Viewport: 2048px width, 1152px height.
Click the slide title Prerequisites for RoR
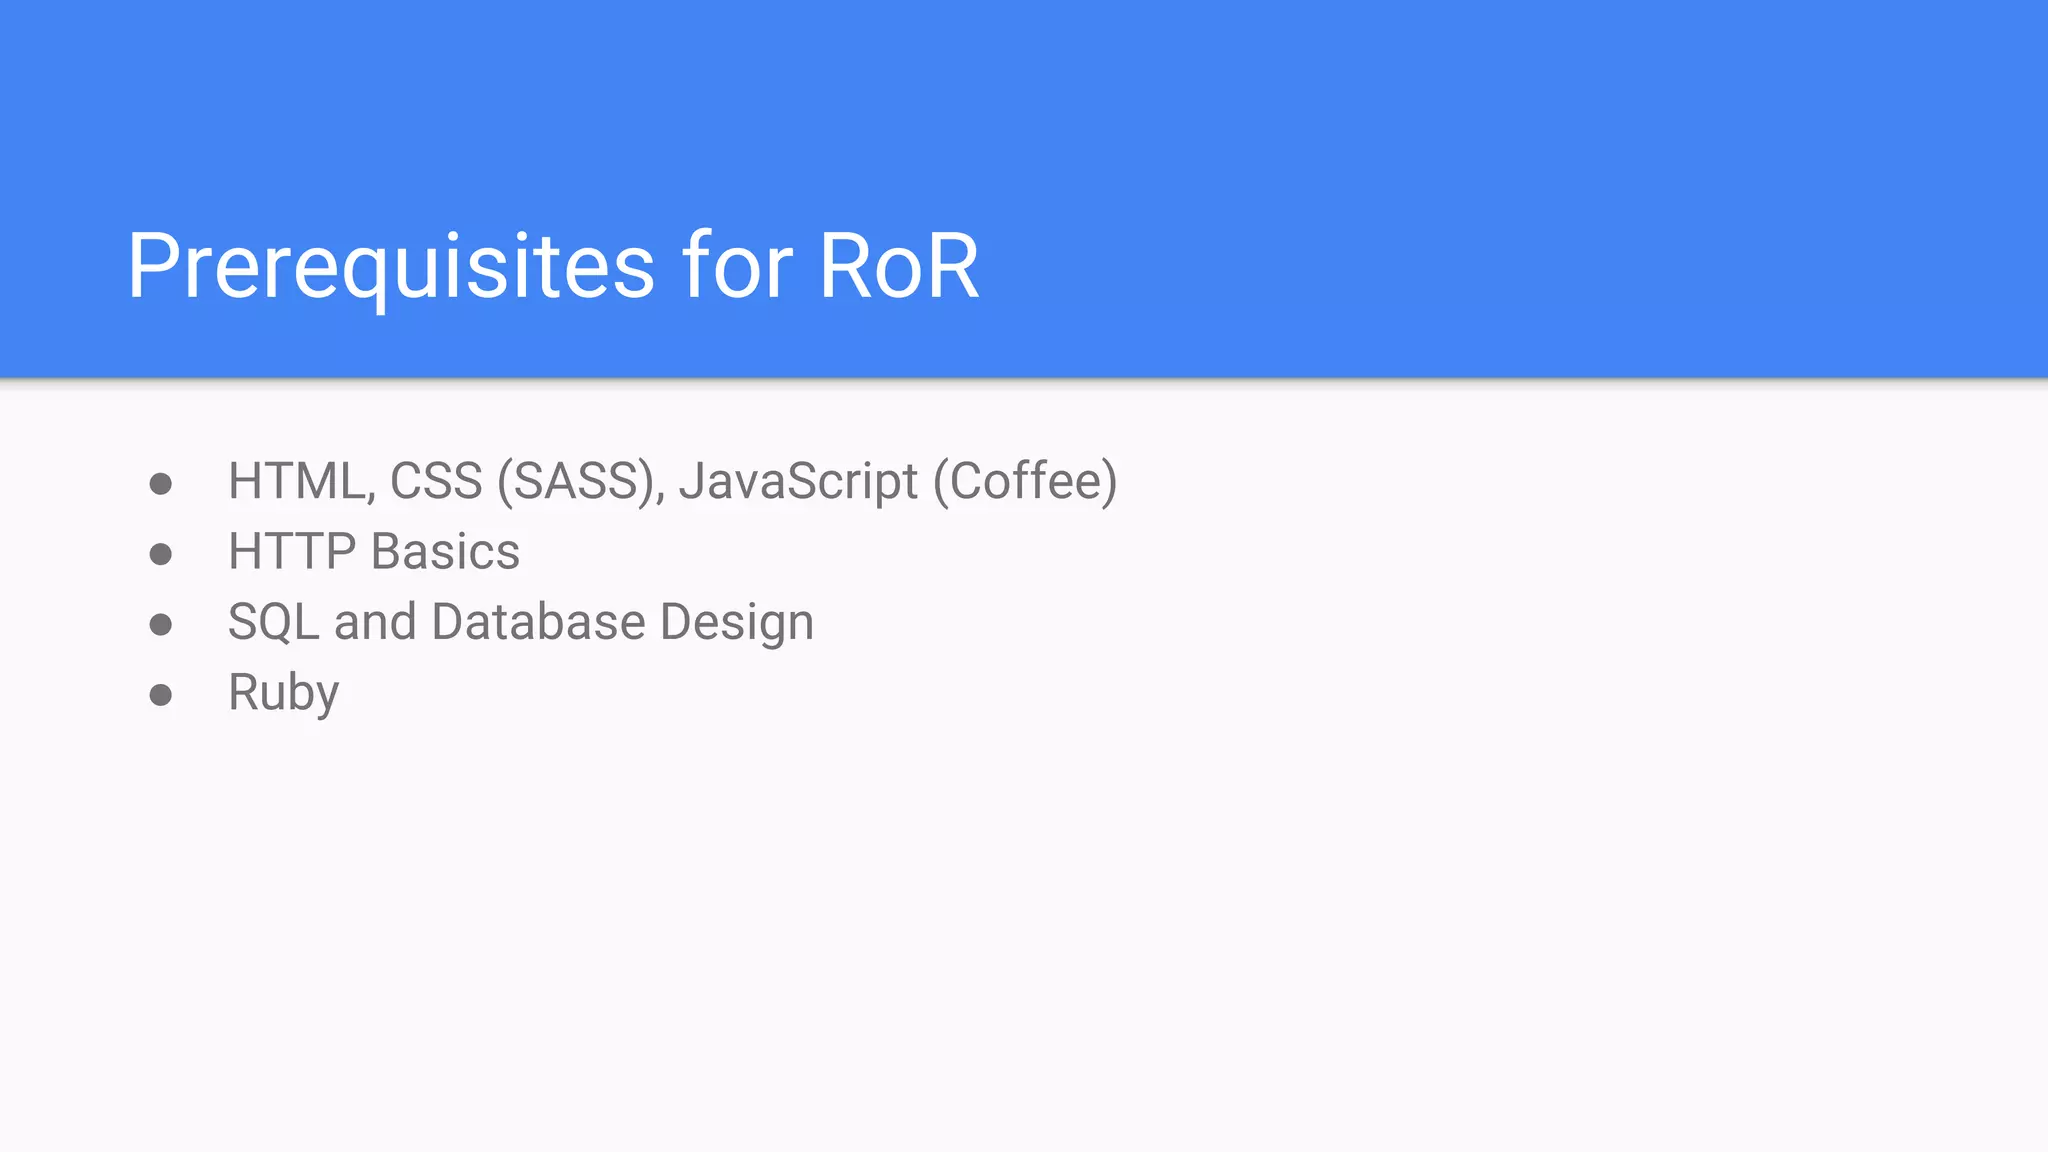click(553, 266)
